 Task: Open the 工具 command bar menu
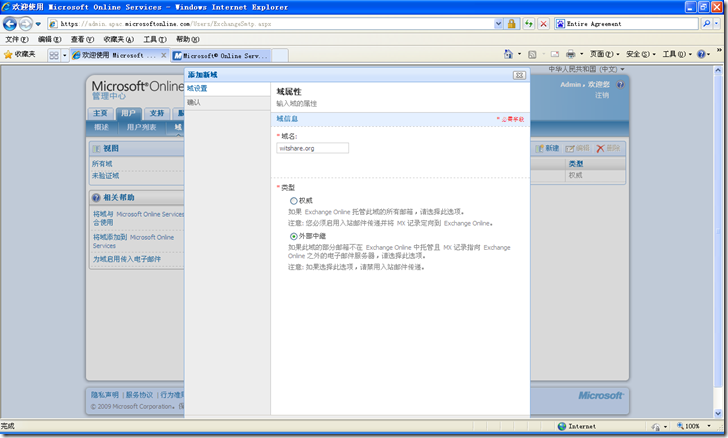tap(677, 54)
